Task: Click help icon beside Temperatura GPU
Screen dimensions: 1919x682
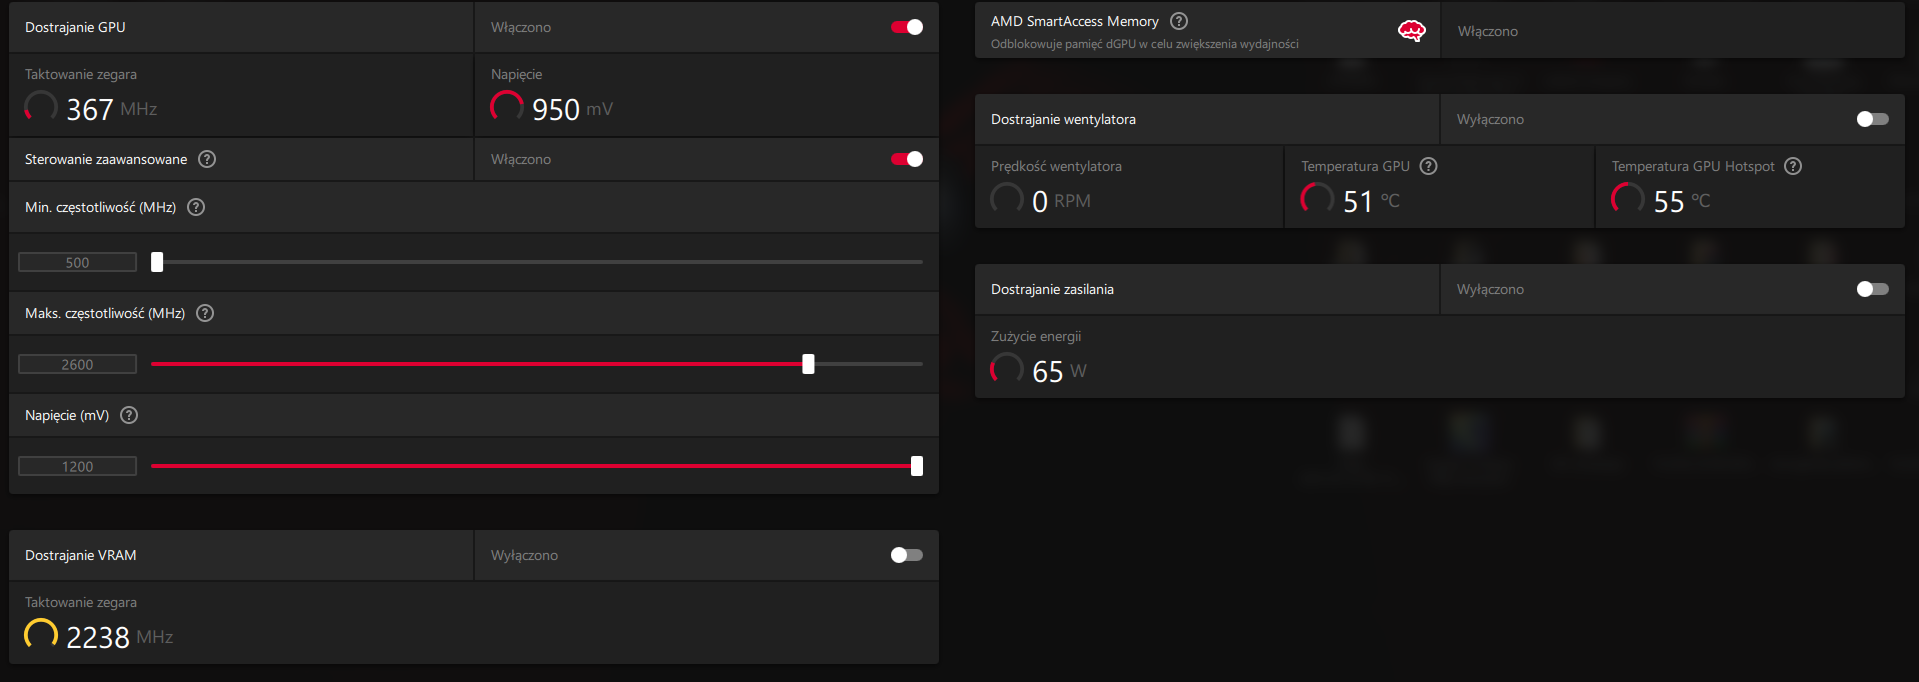Action: pyautogui.click(x=1429, y=166)
